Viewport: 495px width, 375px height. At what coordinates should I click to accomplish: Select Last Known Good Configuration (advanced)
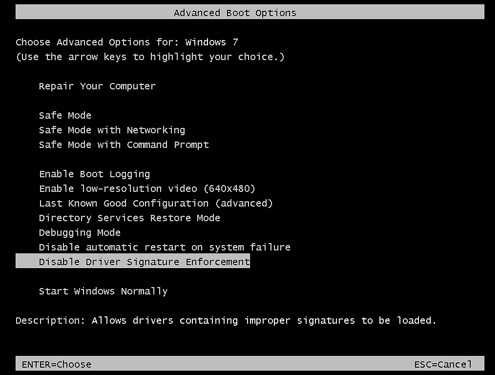(x=156, y=203)
